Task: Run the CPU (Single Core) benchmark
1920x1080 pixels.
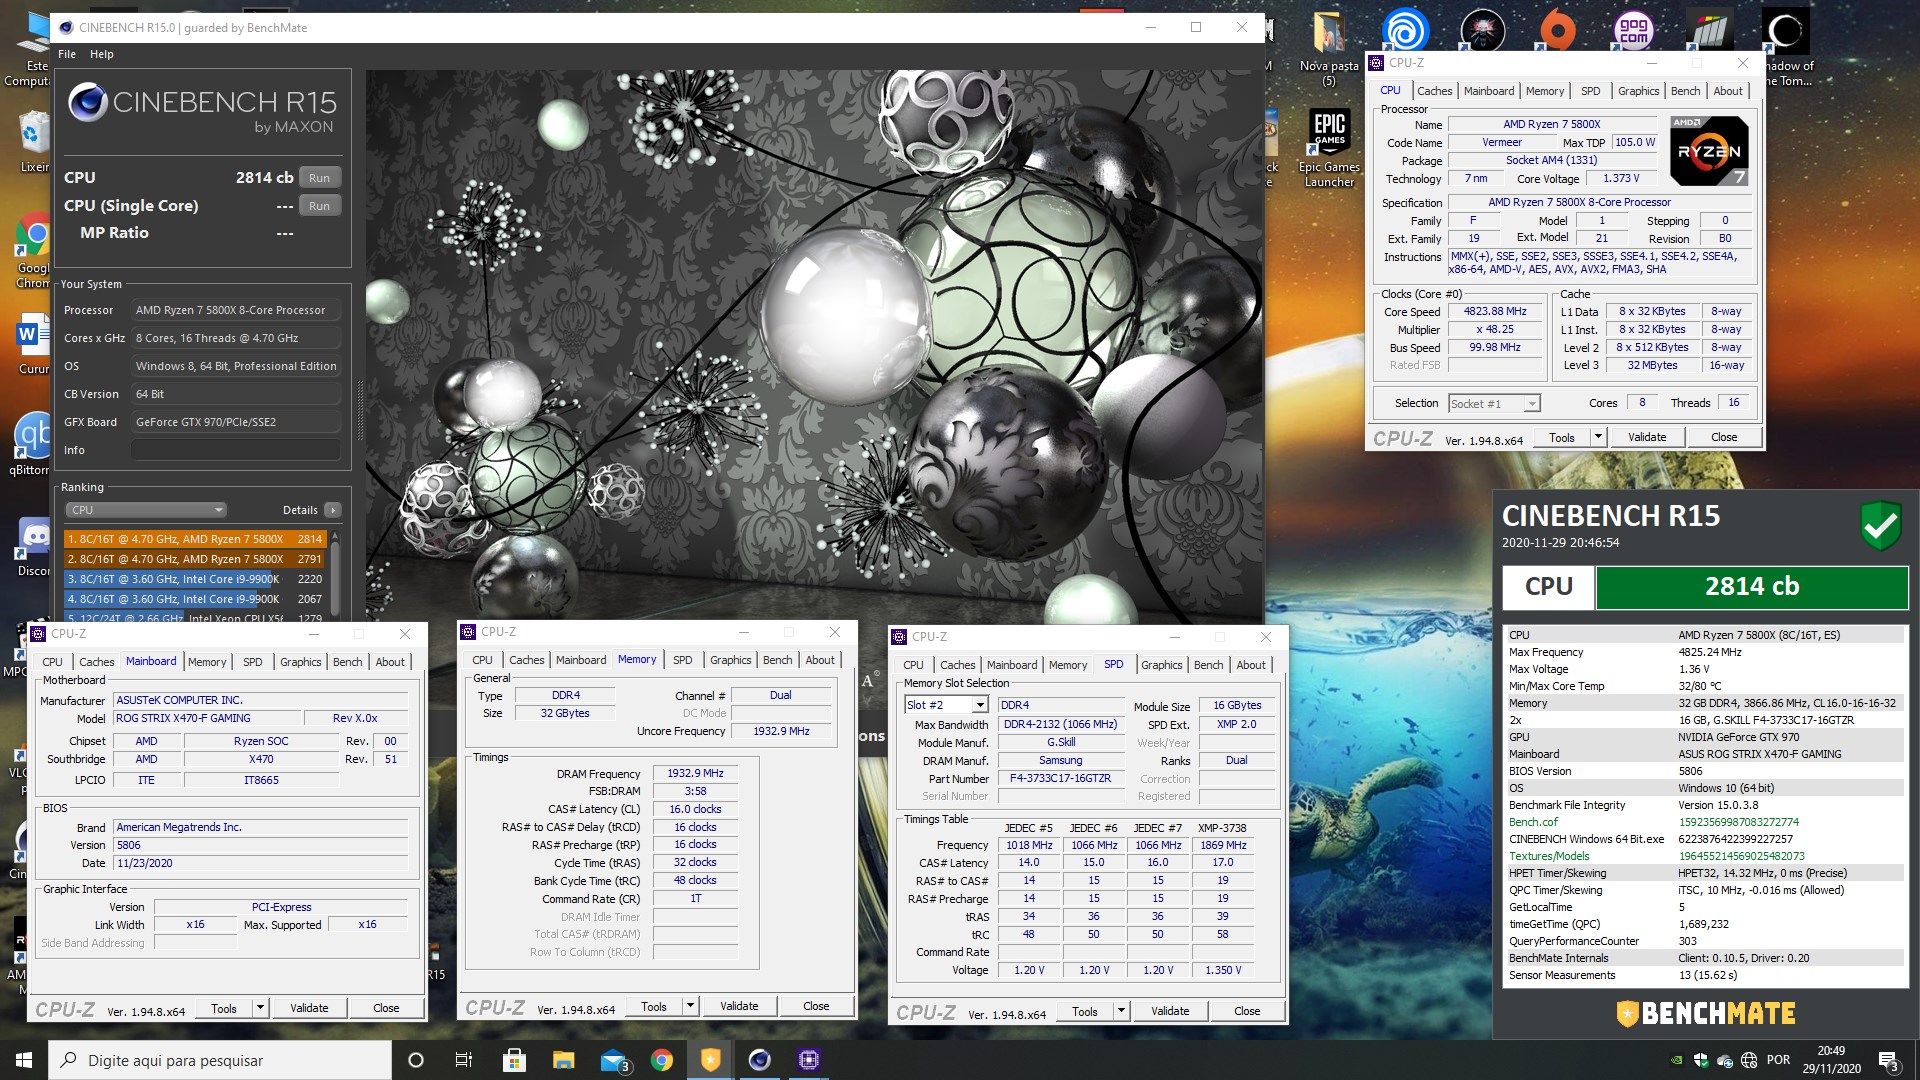Action: [x=319, y=206]
